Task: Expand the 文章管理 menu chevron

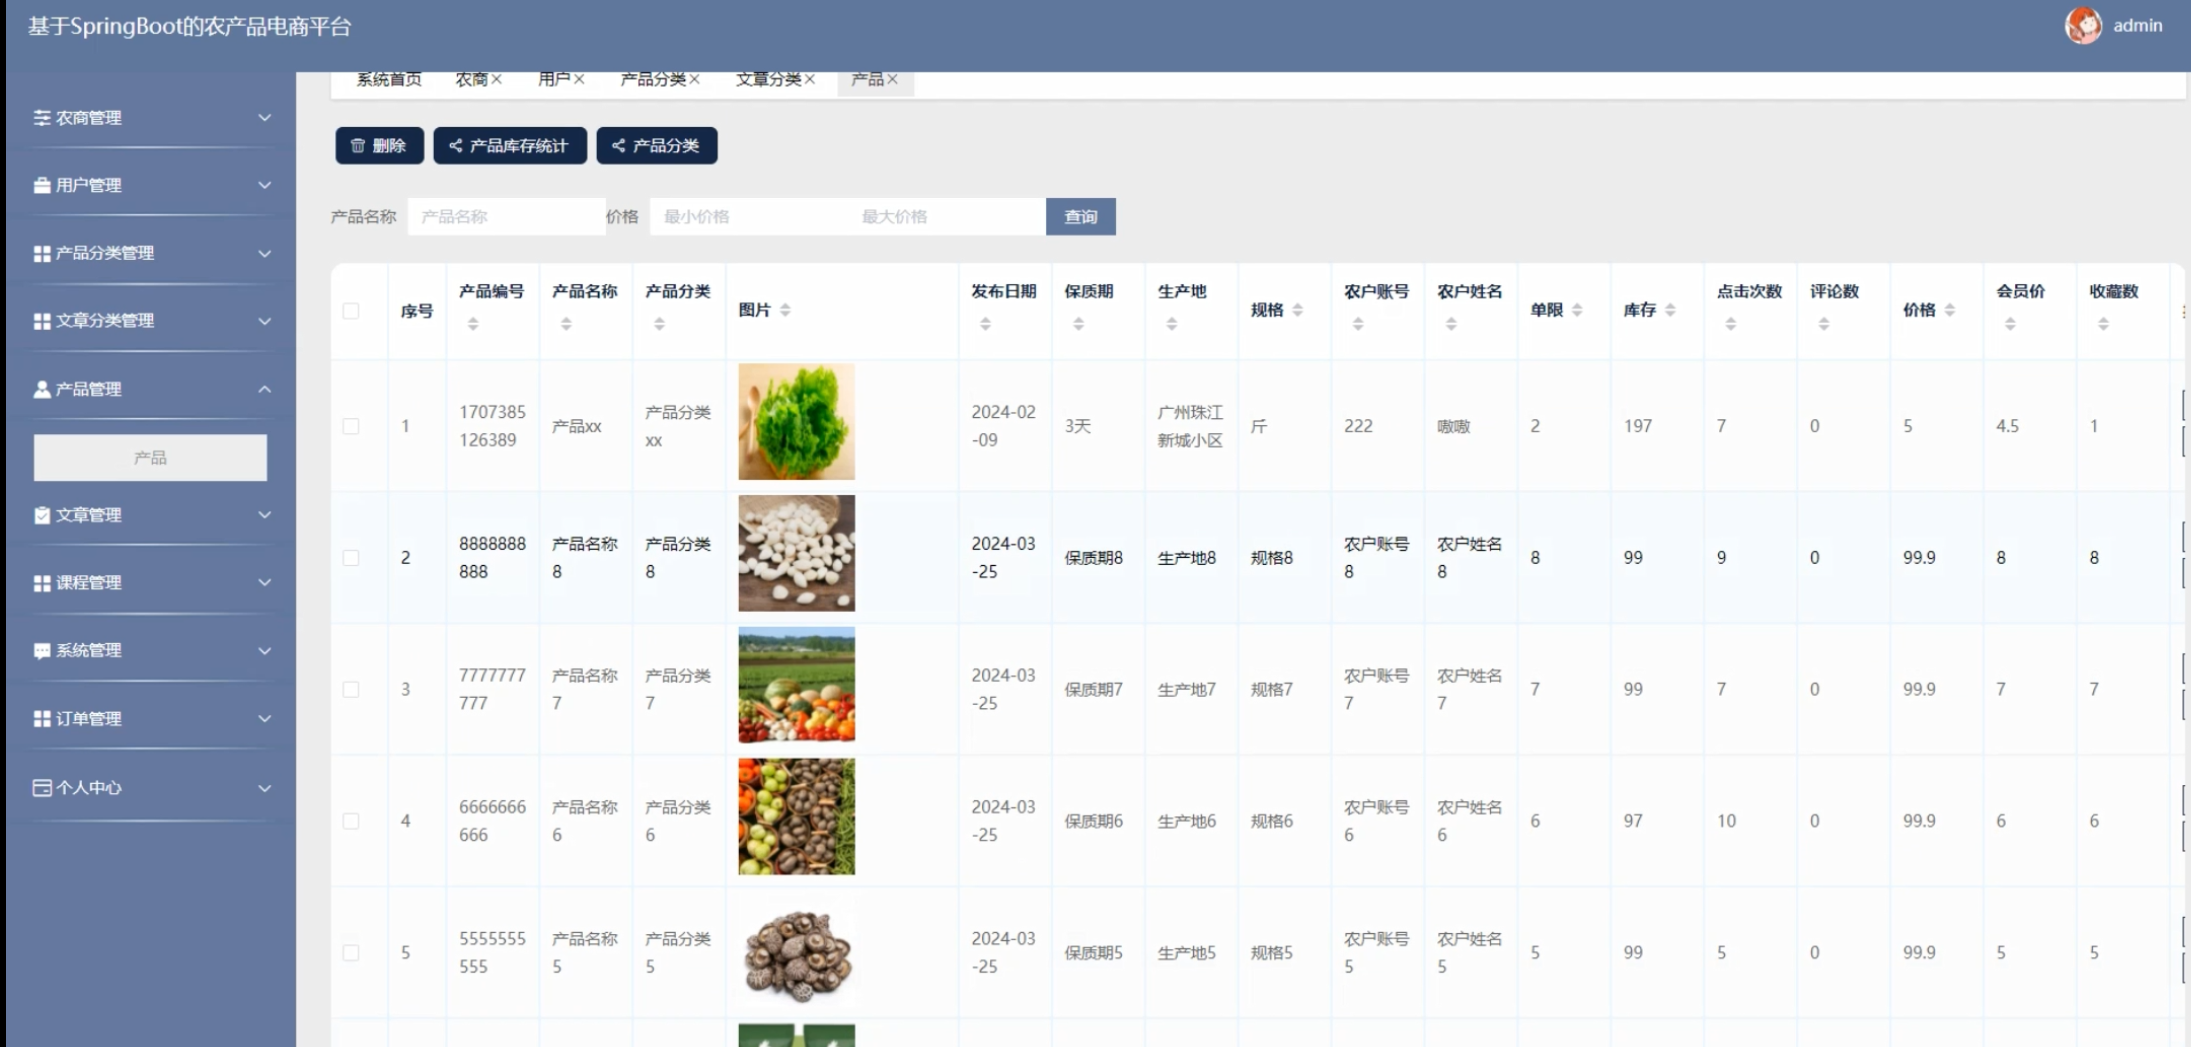Action: pyautogui.click(x=264, y=515)
